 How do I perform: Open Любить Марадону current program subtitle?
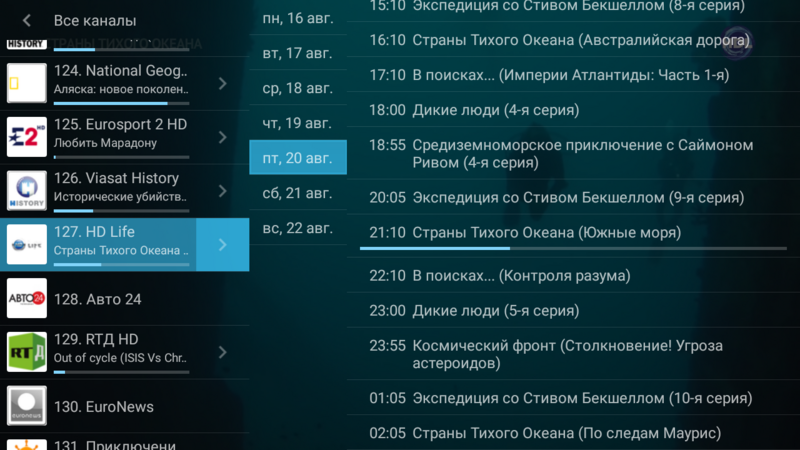(105, 143)
